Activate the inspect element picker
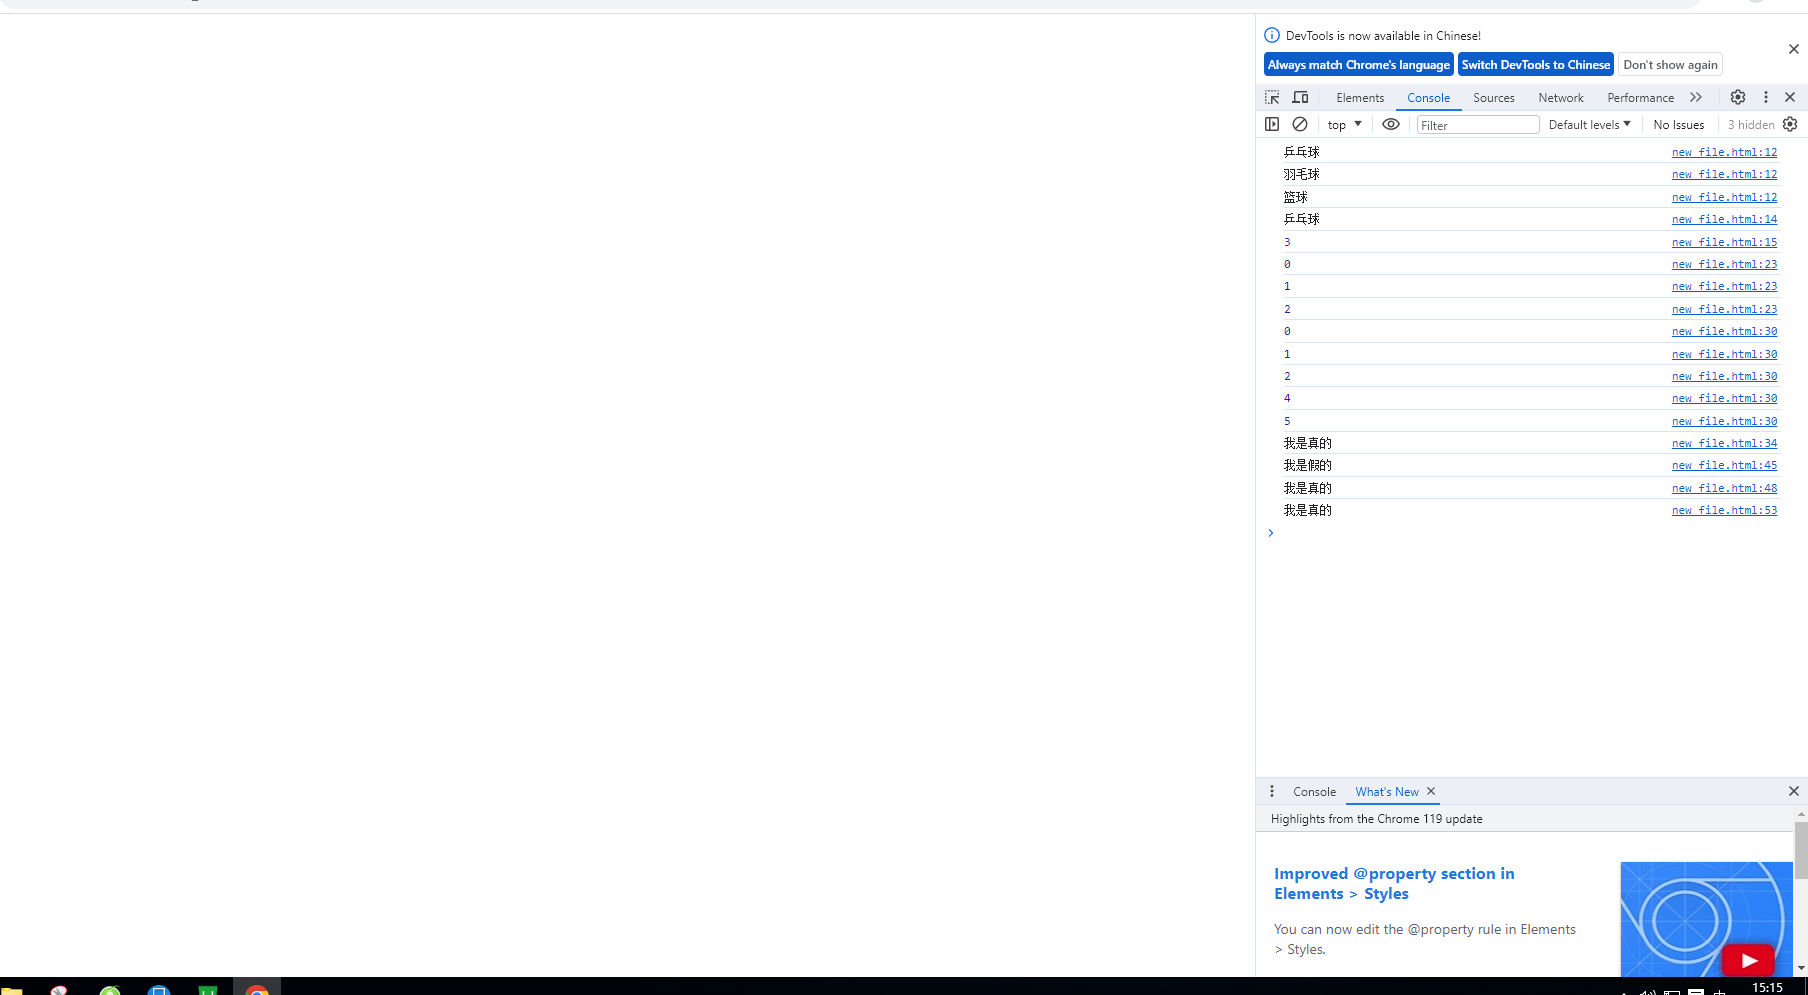Viewport: 1808px width, 995px height. (1272, 97)
